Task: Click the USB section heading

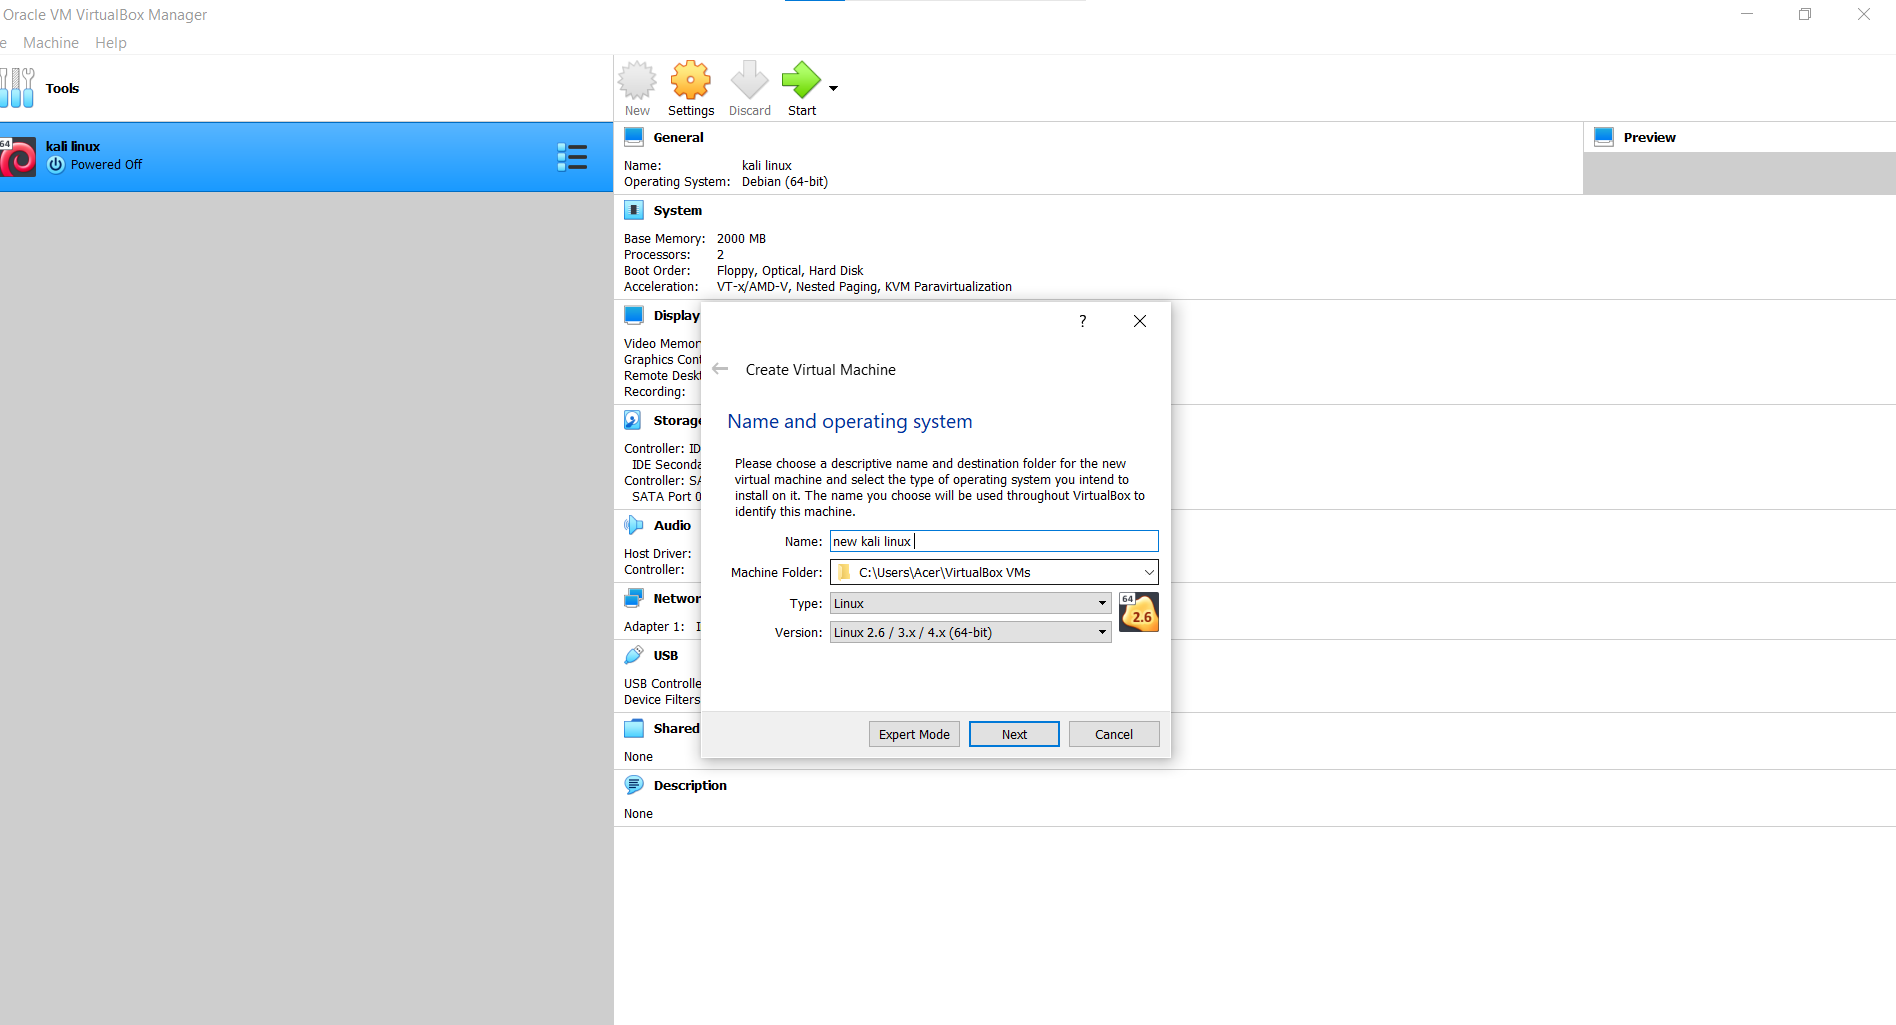Action: [665, 655]
